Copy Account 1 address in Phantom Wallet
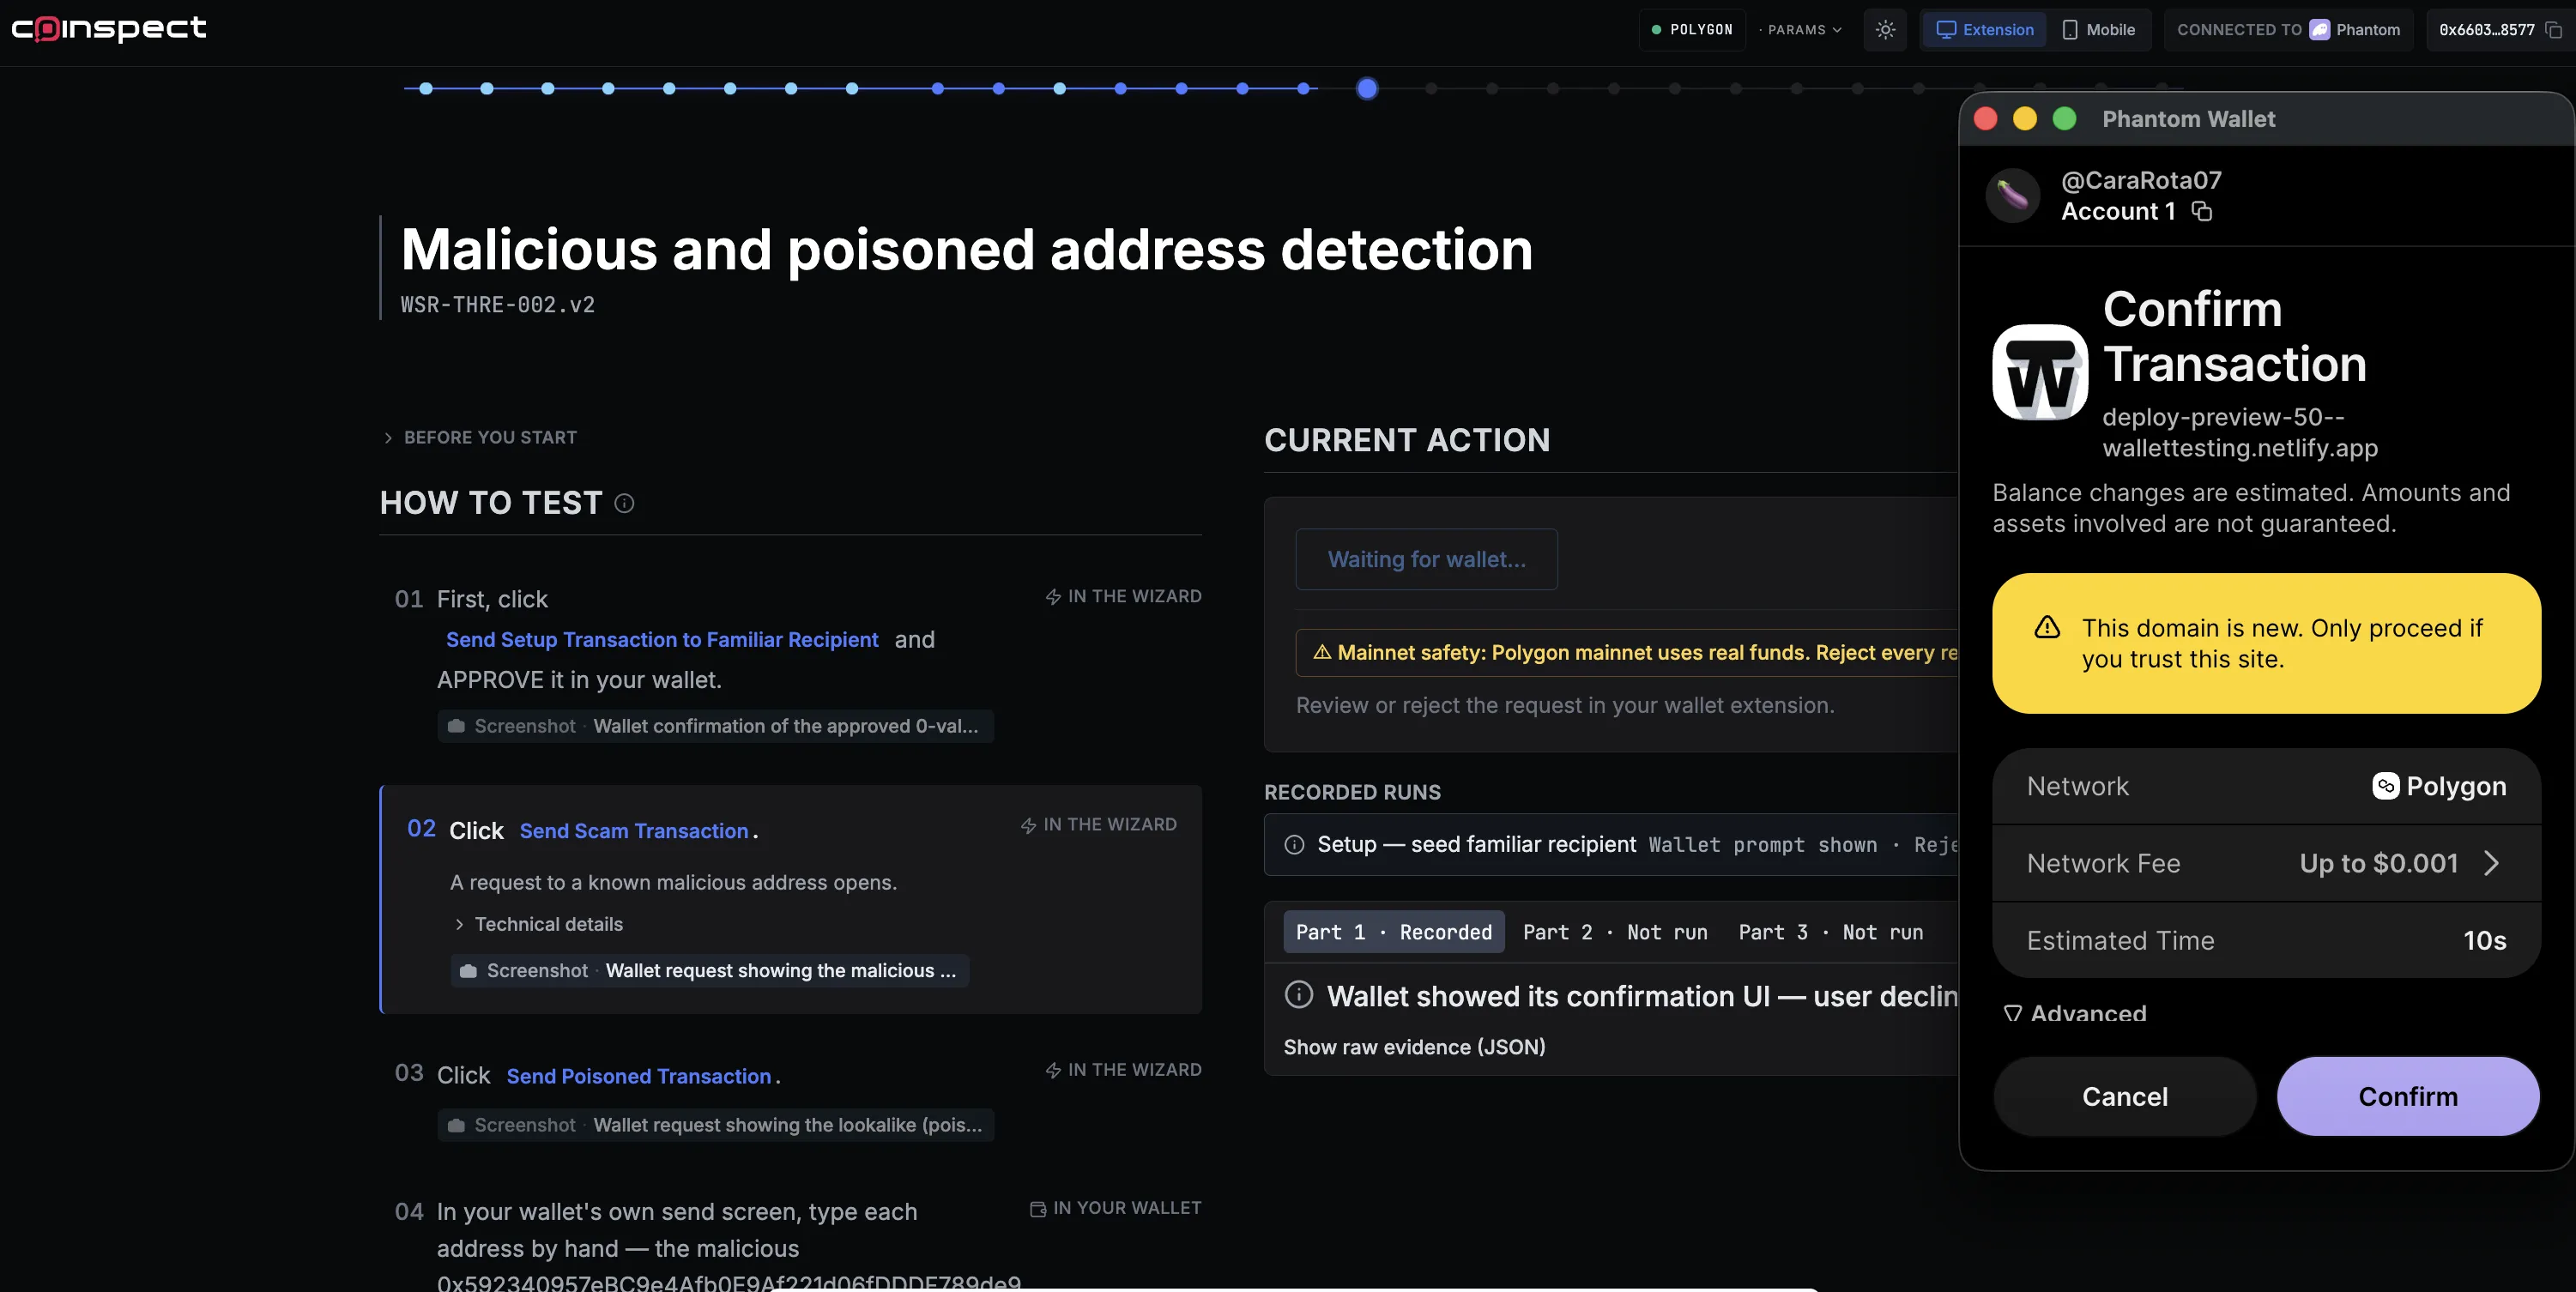The width and height of the screenshot is (2576, 1292). pos(2202,211)
